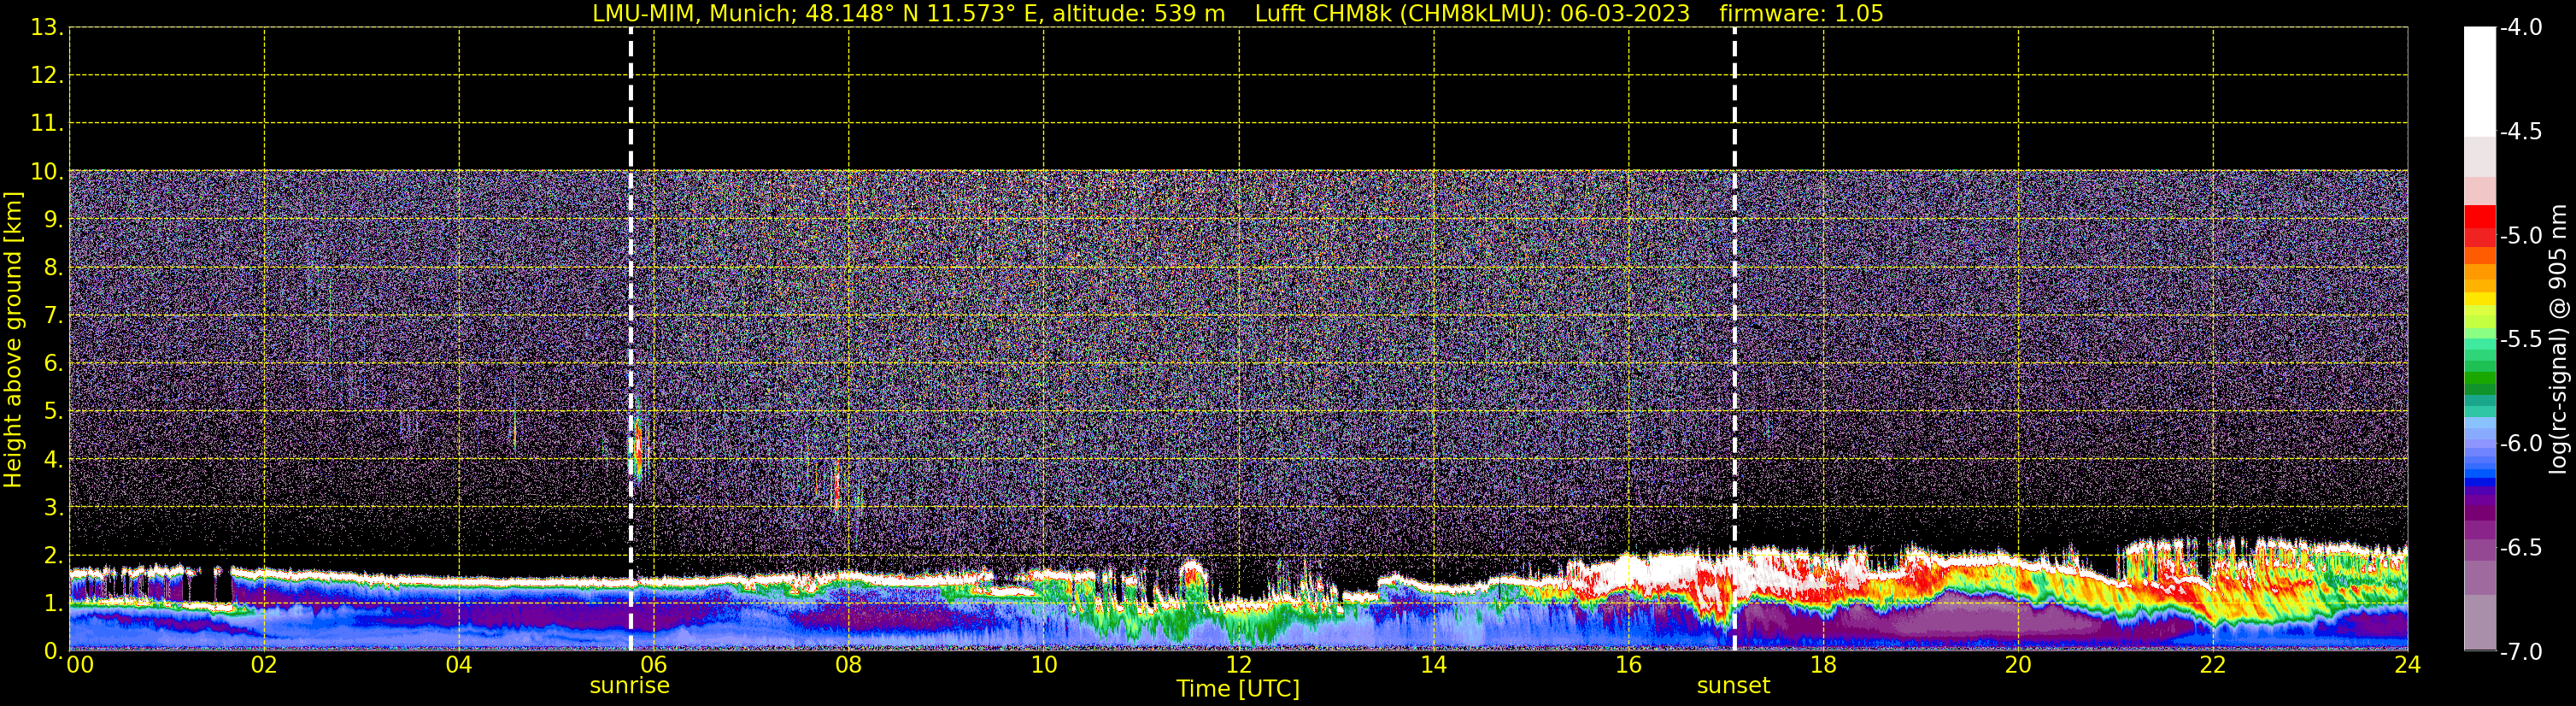Click the time axis tick '04'

(459, 665)
